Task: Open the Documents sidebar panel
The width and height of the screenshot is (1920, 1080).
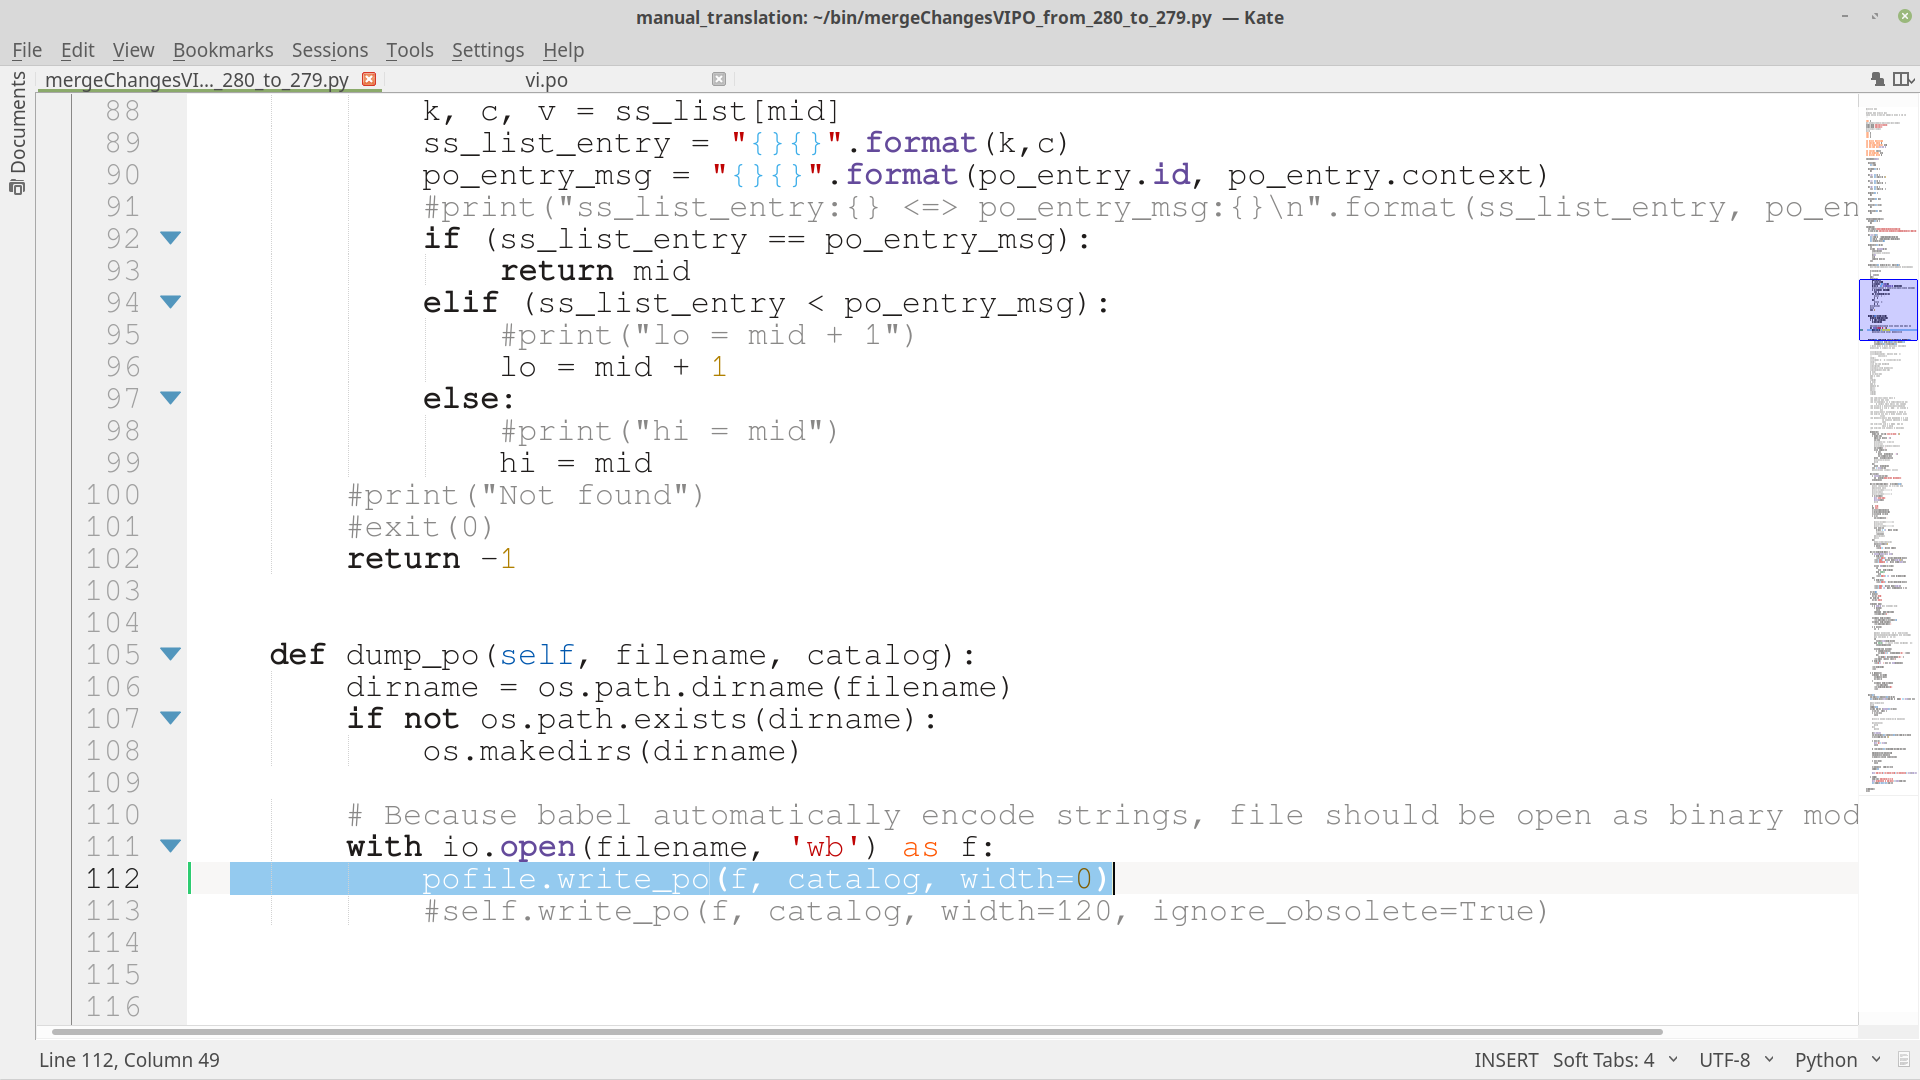Action: (x=17, y=140)
